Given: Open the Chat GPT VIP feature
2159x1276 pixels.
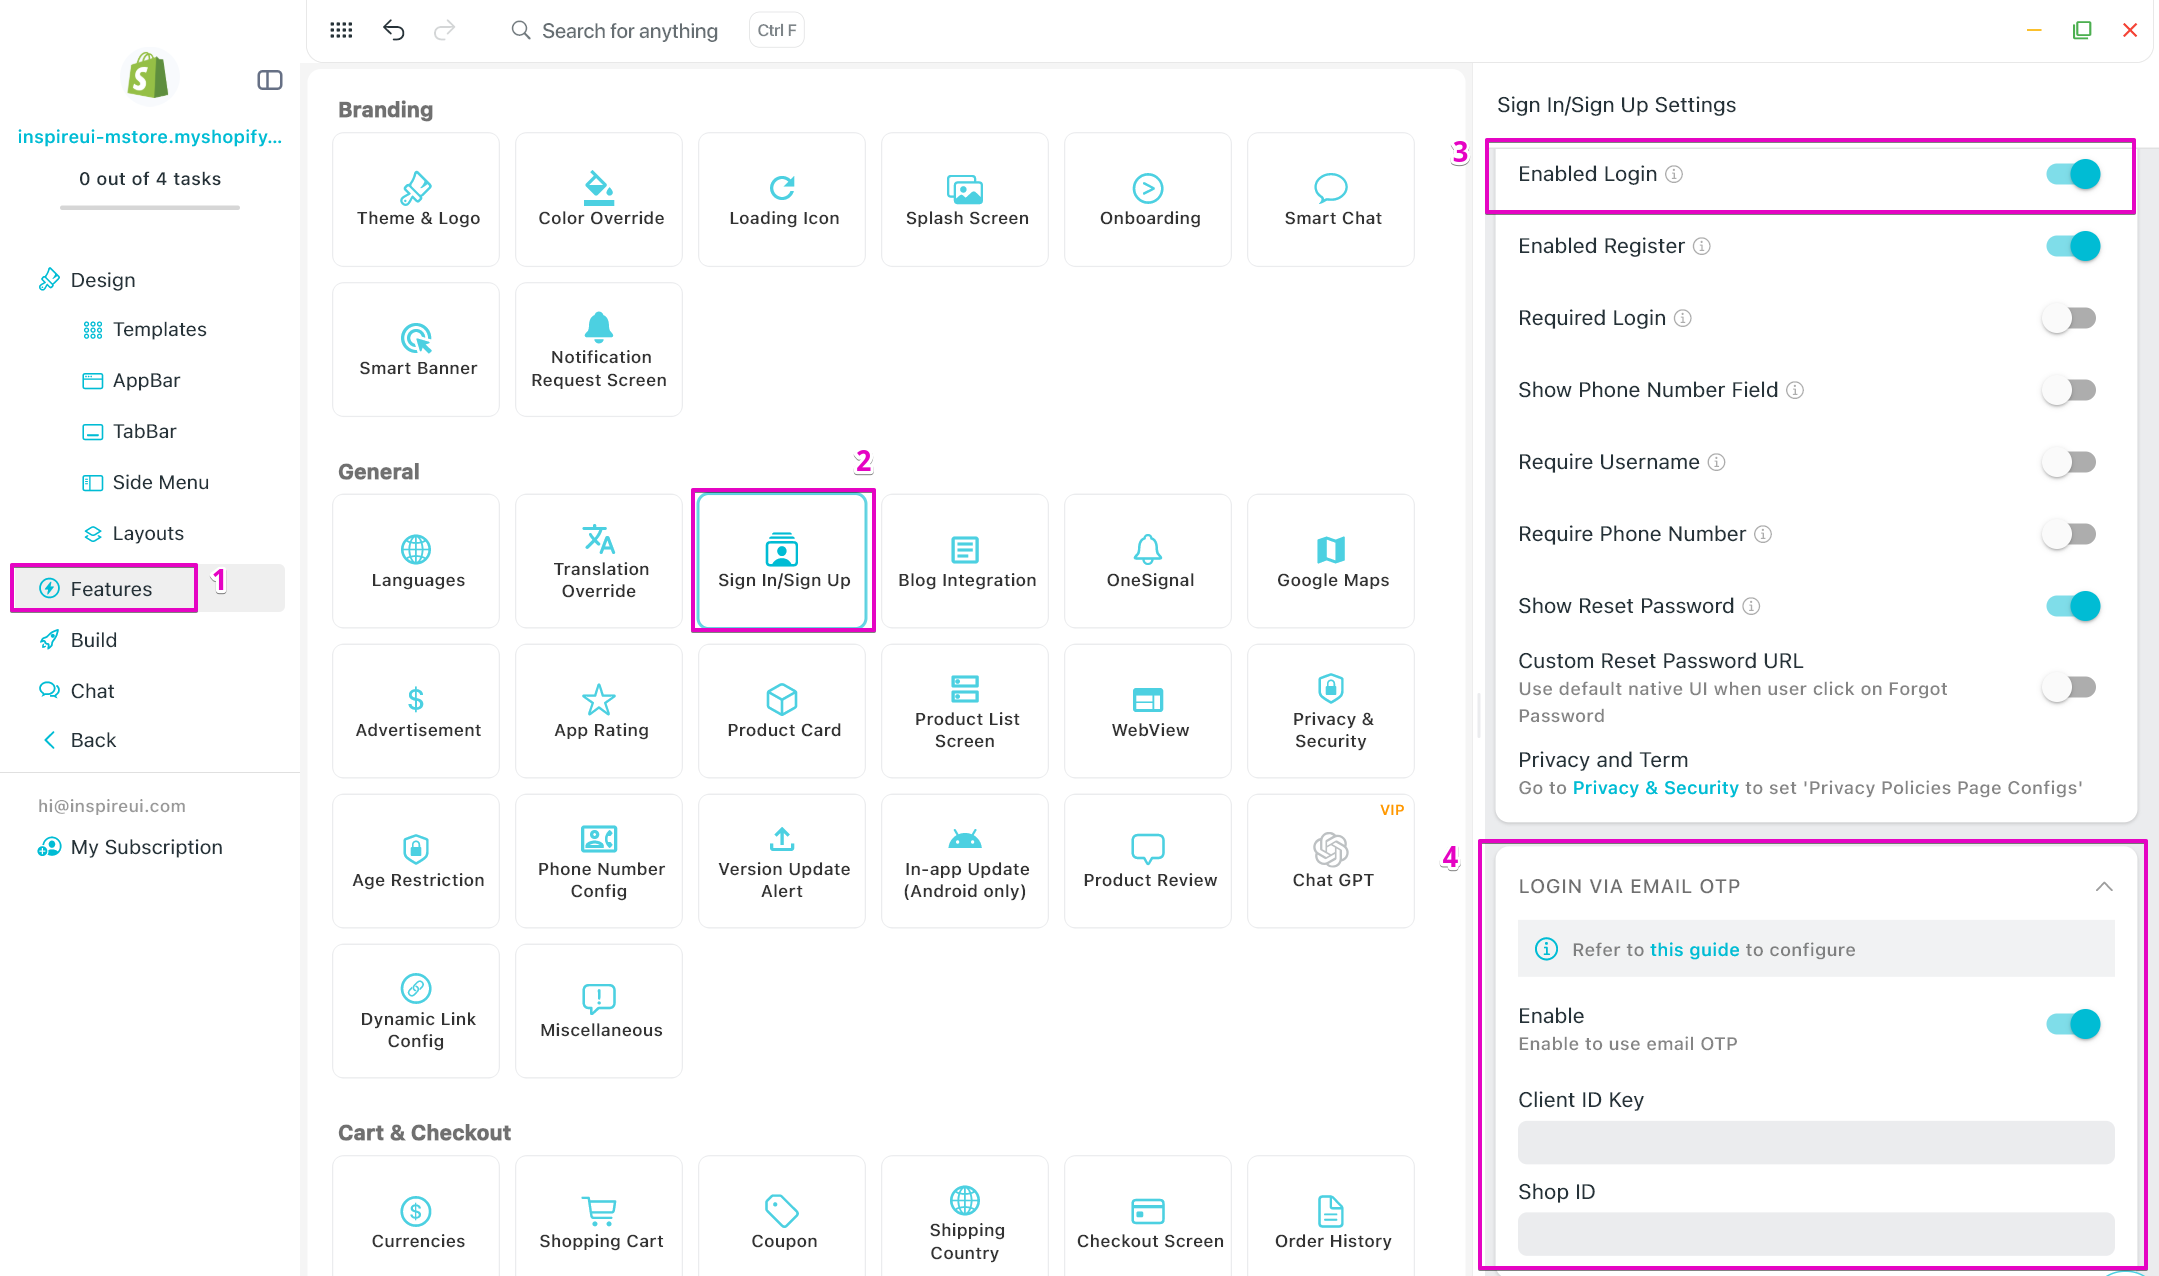Looking at the screenshot, I should (x=1331, y=861).
